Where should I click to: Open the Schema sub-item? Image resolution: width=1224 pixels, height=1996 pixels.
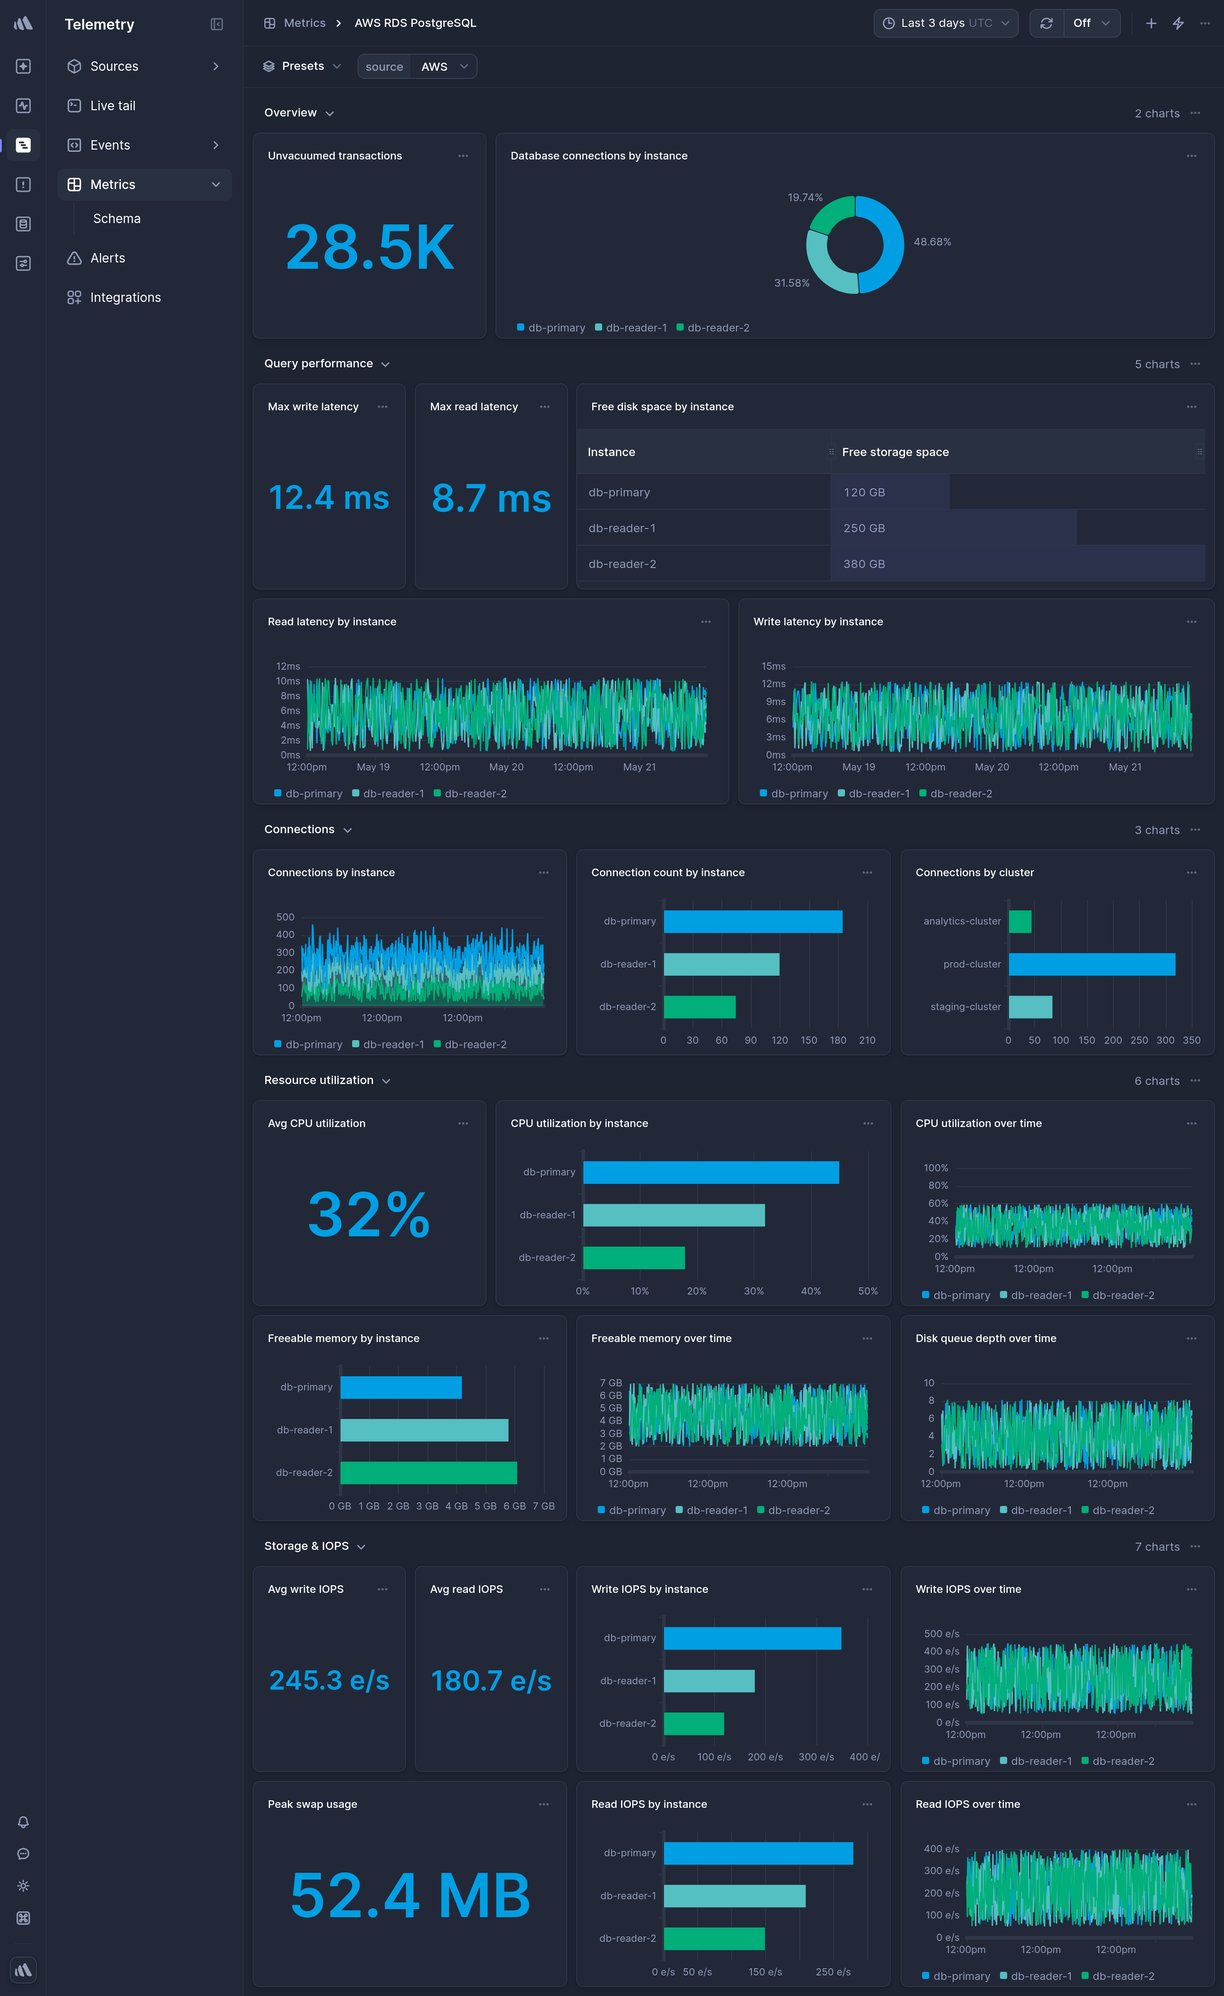117,219
